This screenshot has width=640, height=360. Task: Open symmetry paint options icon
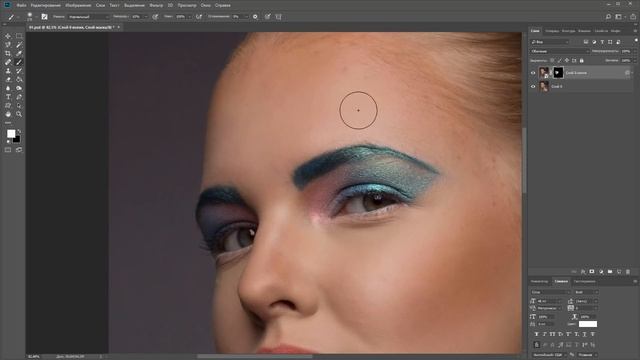click(278, 17)
